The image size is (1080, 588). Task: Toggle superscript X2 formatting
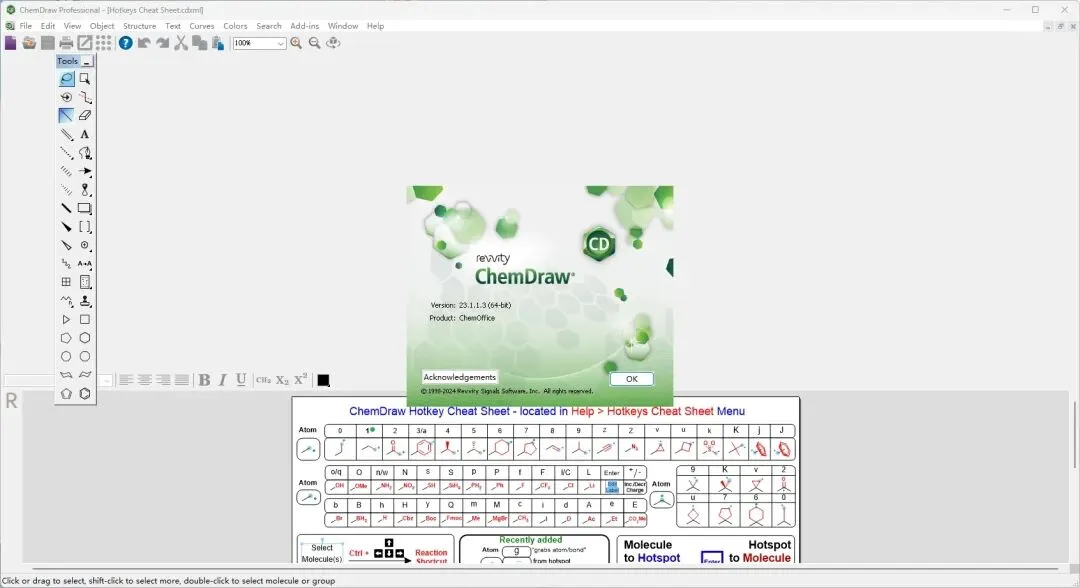[300, 380]
